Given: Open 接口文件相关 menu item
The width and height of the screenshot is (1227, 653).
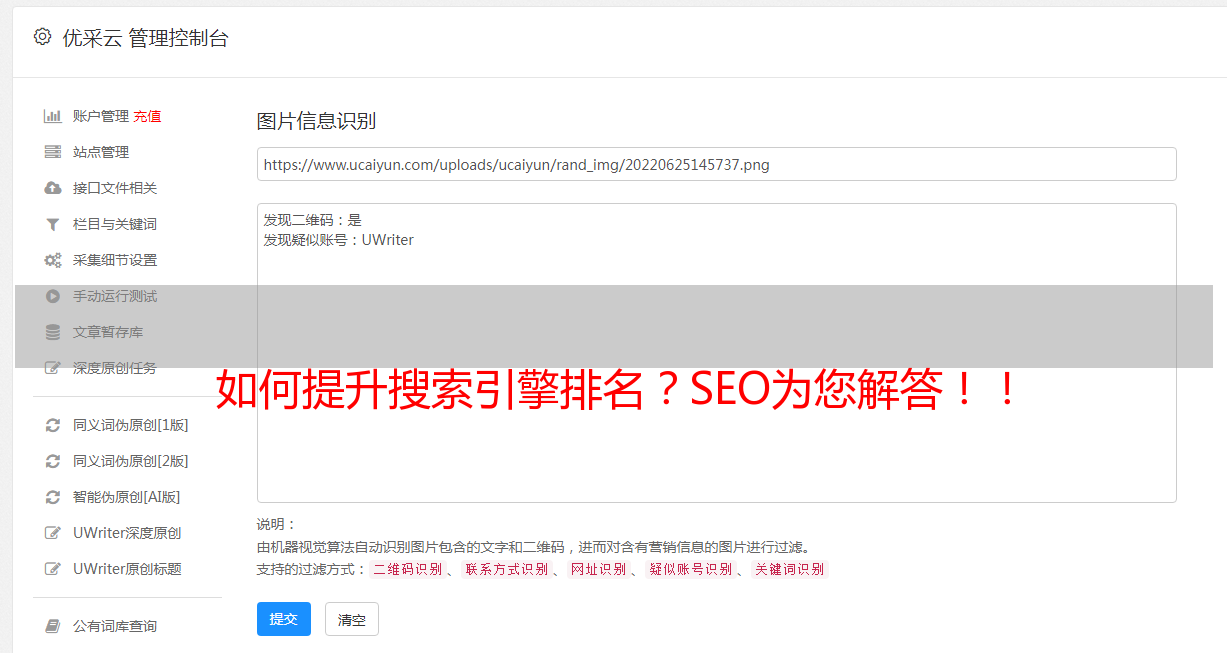Looking at the screenshot, I should click(x=115, y=188).
